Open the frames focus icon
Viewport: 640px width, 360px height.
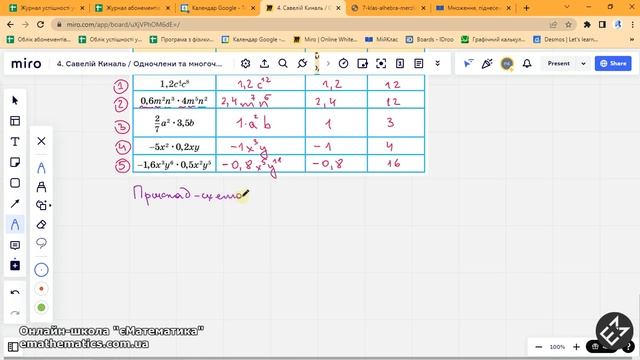click(x=381, y=63)
